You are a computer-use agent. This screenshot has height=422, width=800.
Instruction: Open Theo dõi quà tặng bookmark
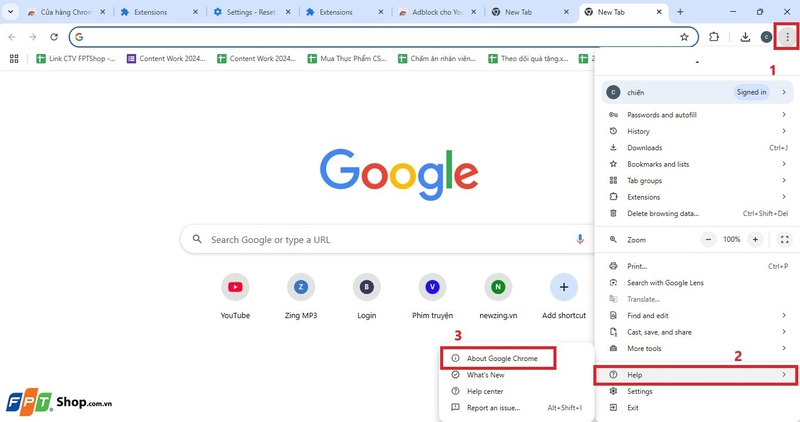[528, 59]
